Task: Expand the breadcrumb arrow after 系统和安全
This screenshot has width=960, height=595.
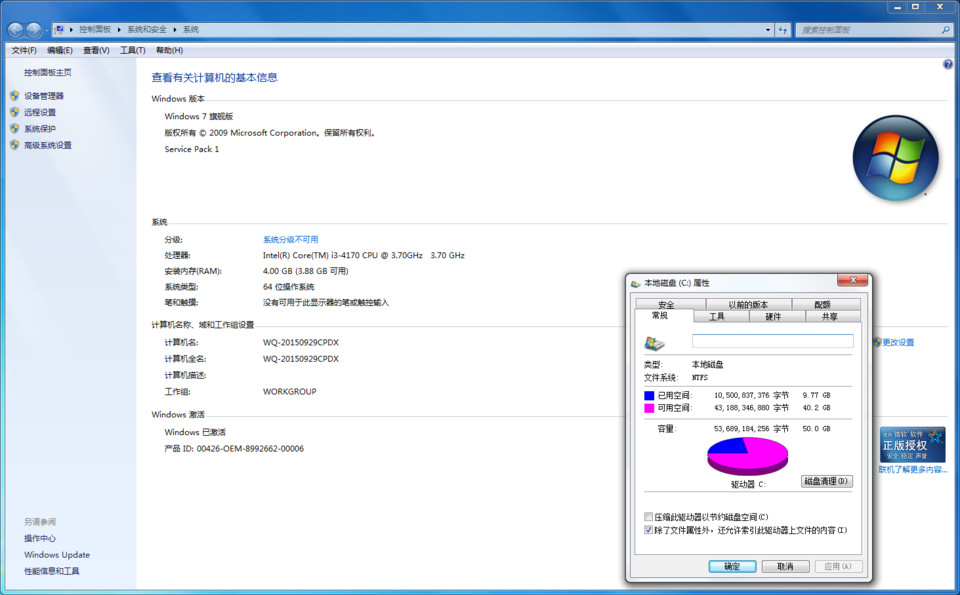Action: click(x=174, y=29)
